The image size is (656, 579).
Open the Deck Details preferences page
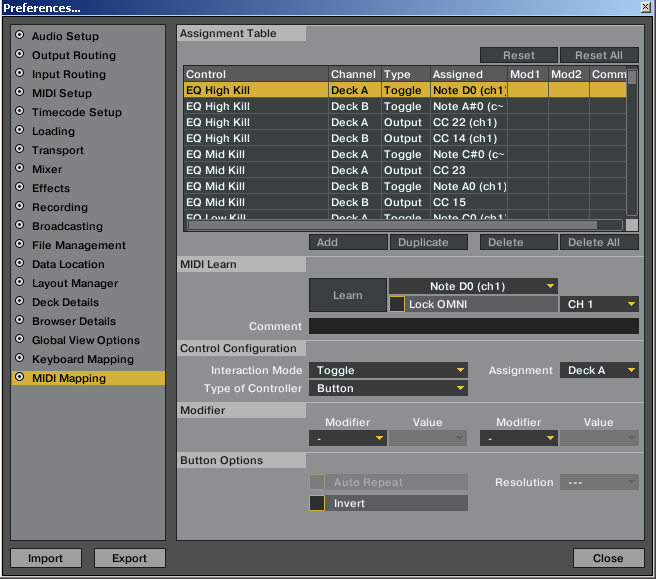click(65, 302)
